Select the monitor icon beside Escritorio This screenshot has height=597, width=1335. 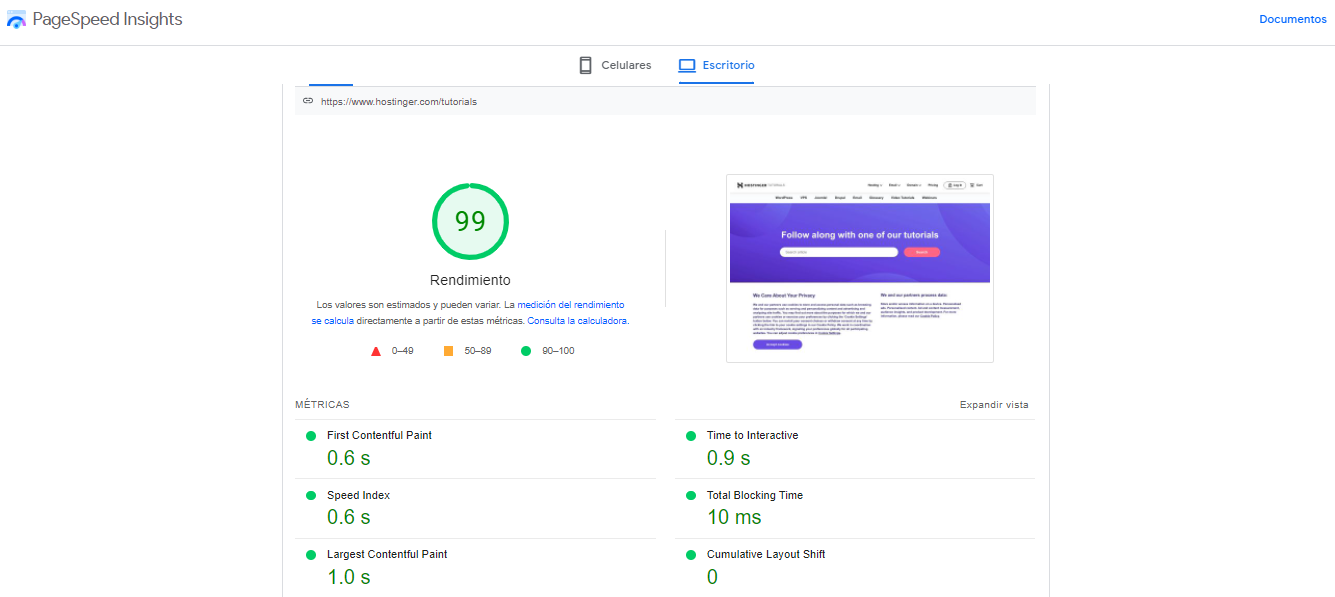click(687, 64)
